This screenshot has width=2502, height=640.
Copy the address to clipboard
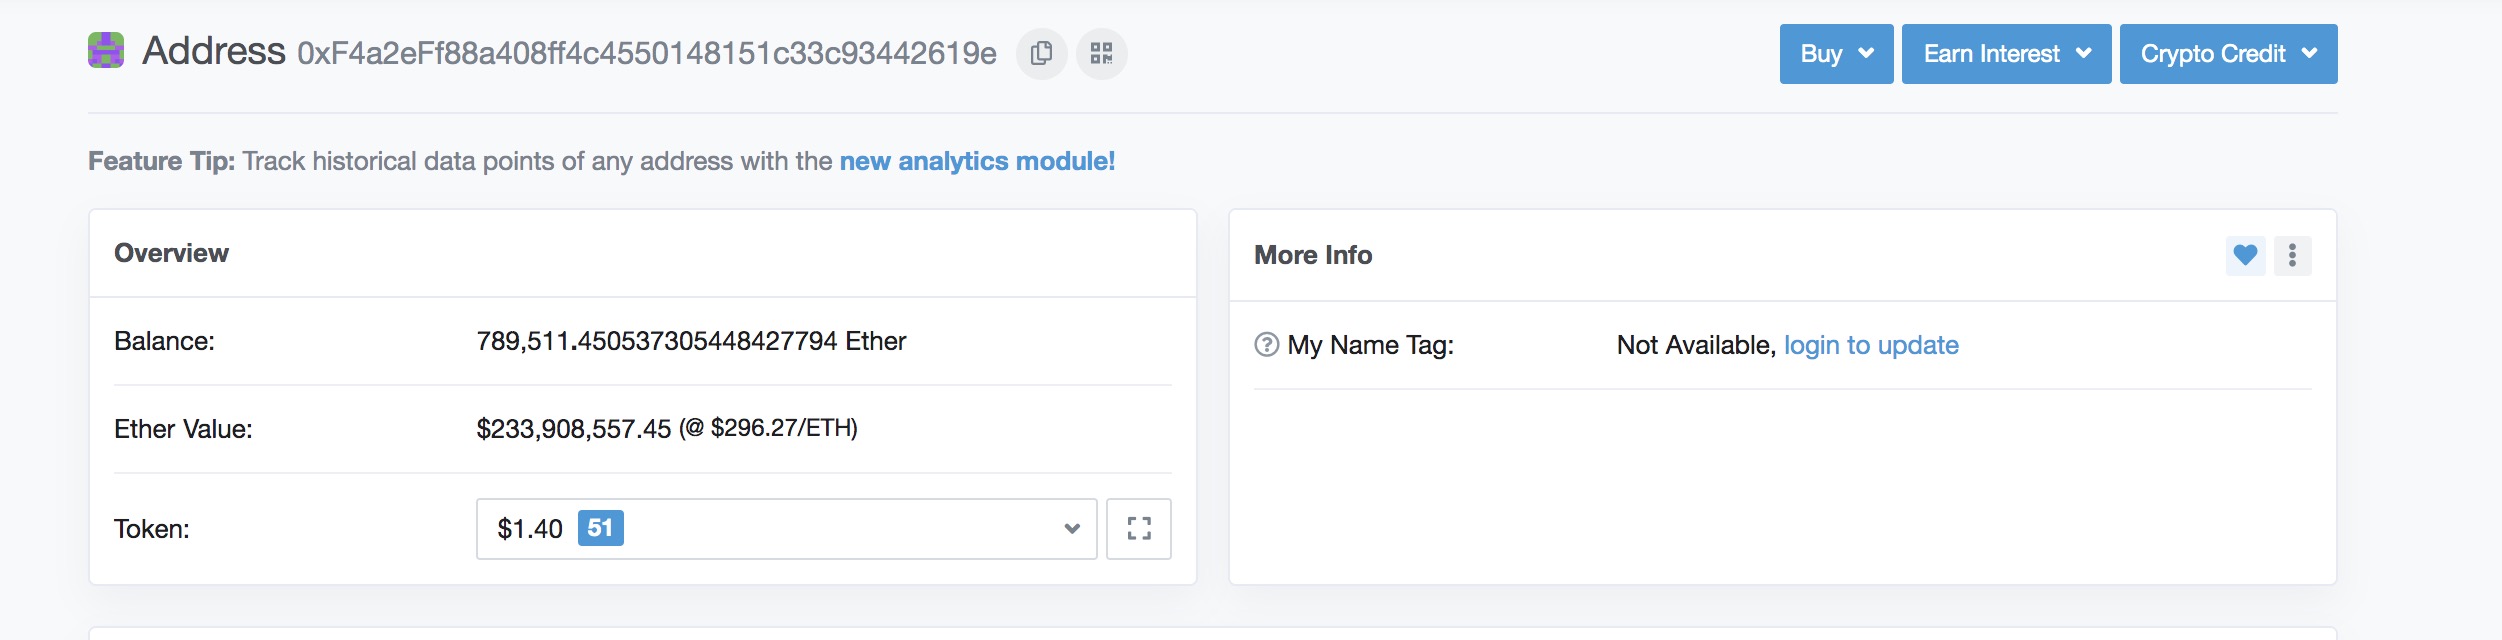(1041, 53)
